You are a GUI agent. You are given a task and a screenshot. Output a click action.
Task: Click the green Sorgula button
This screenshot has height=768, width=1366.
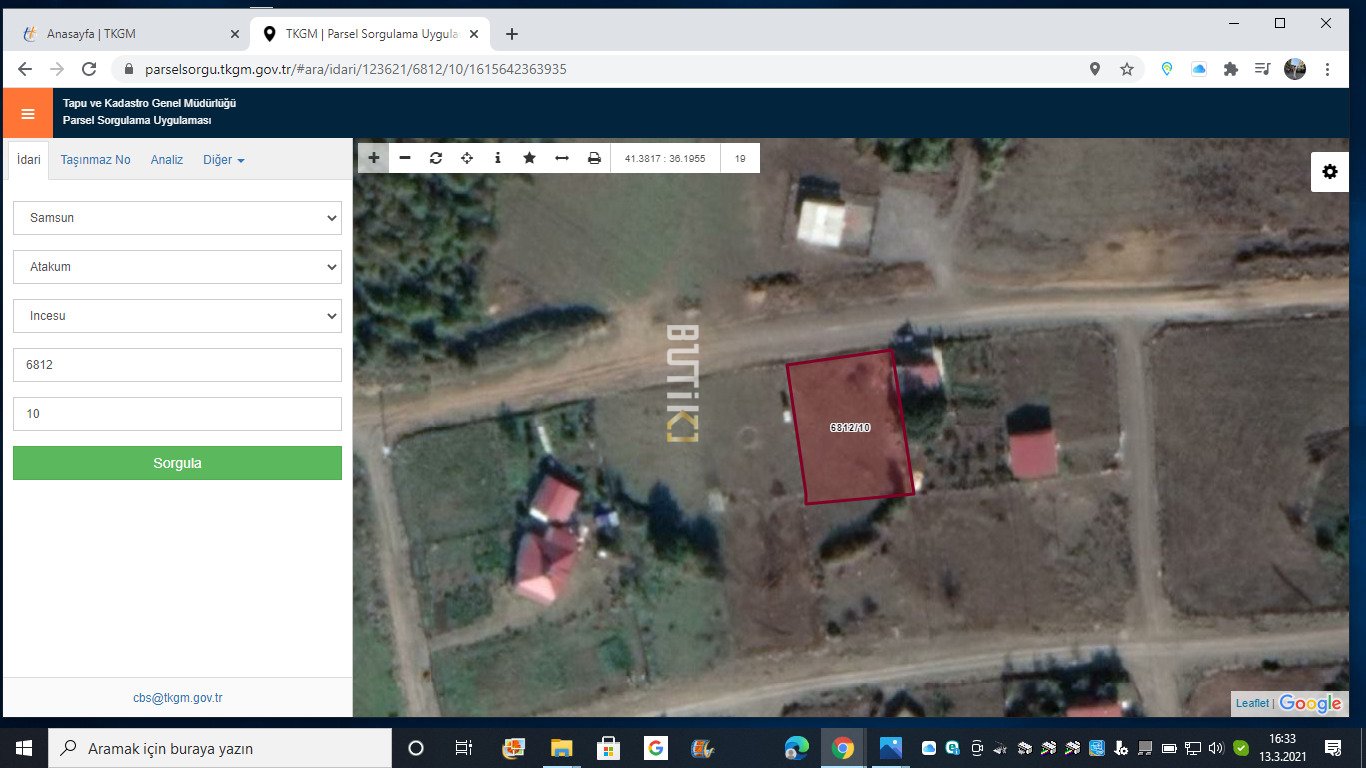coord(177,463)
